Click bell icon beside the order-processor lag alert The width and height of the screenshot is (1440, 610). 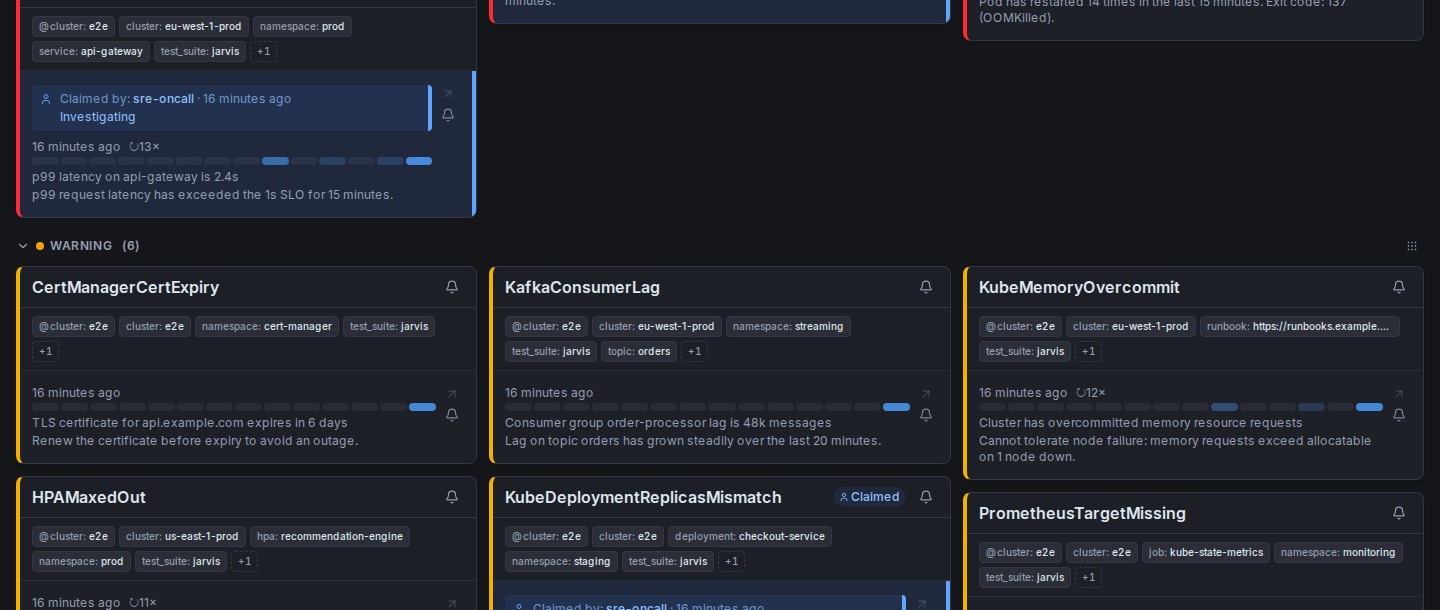(x=926, y=415)
